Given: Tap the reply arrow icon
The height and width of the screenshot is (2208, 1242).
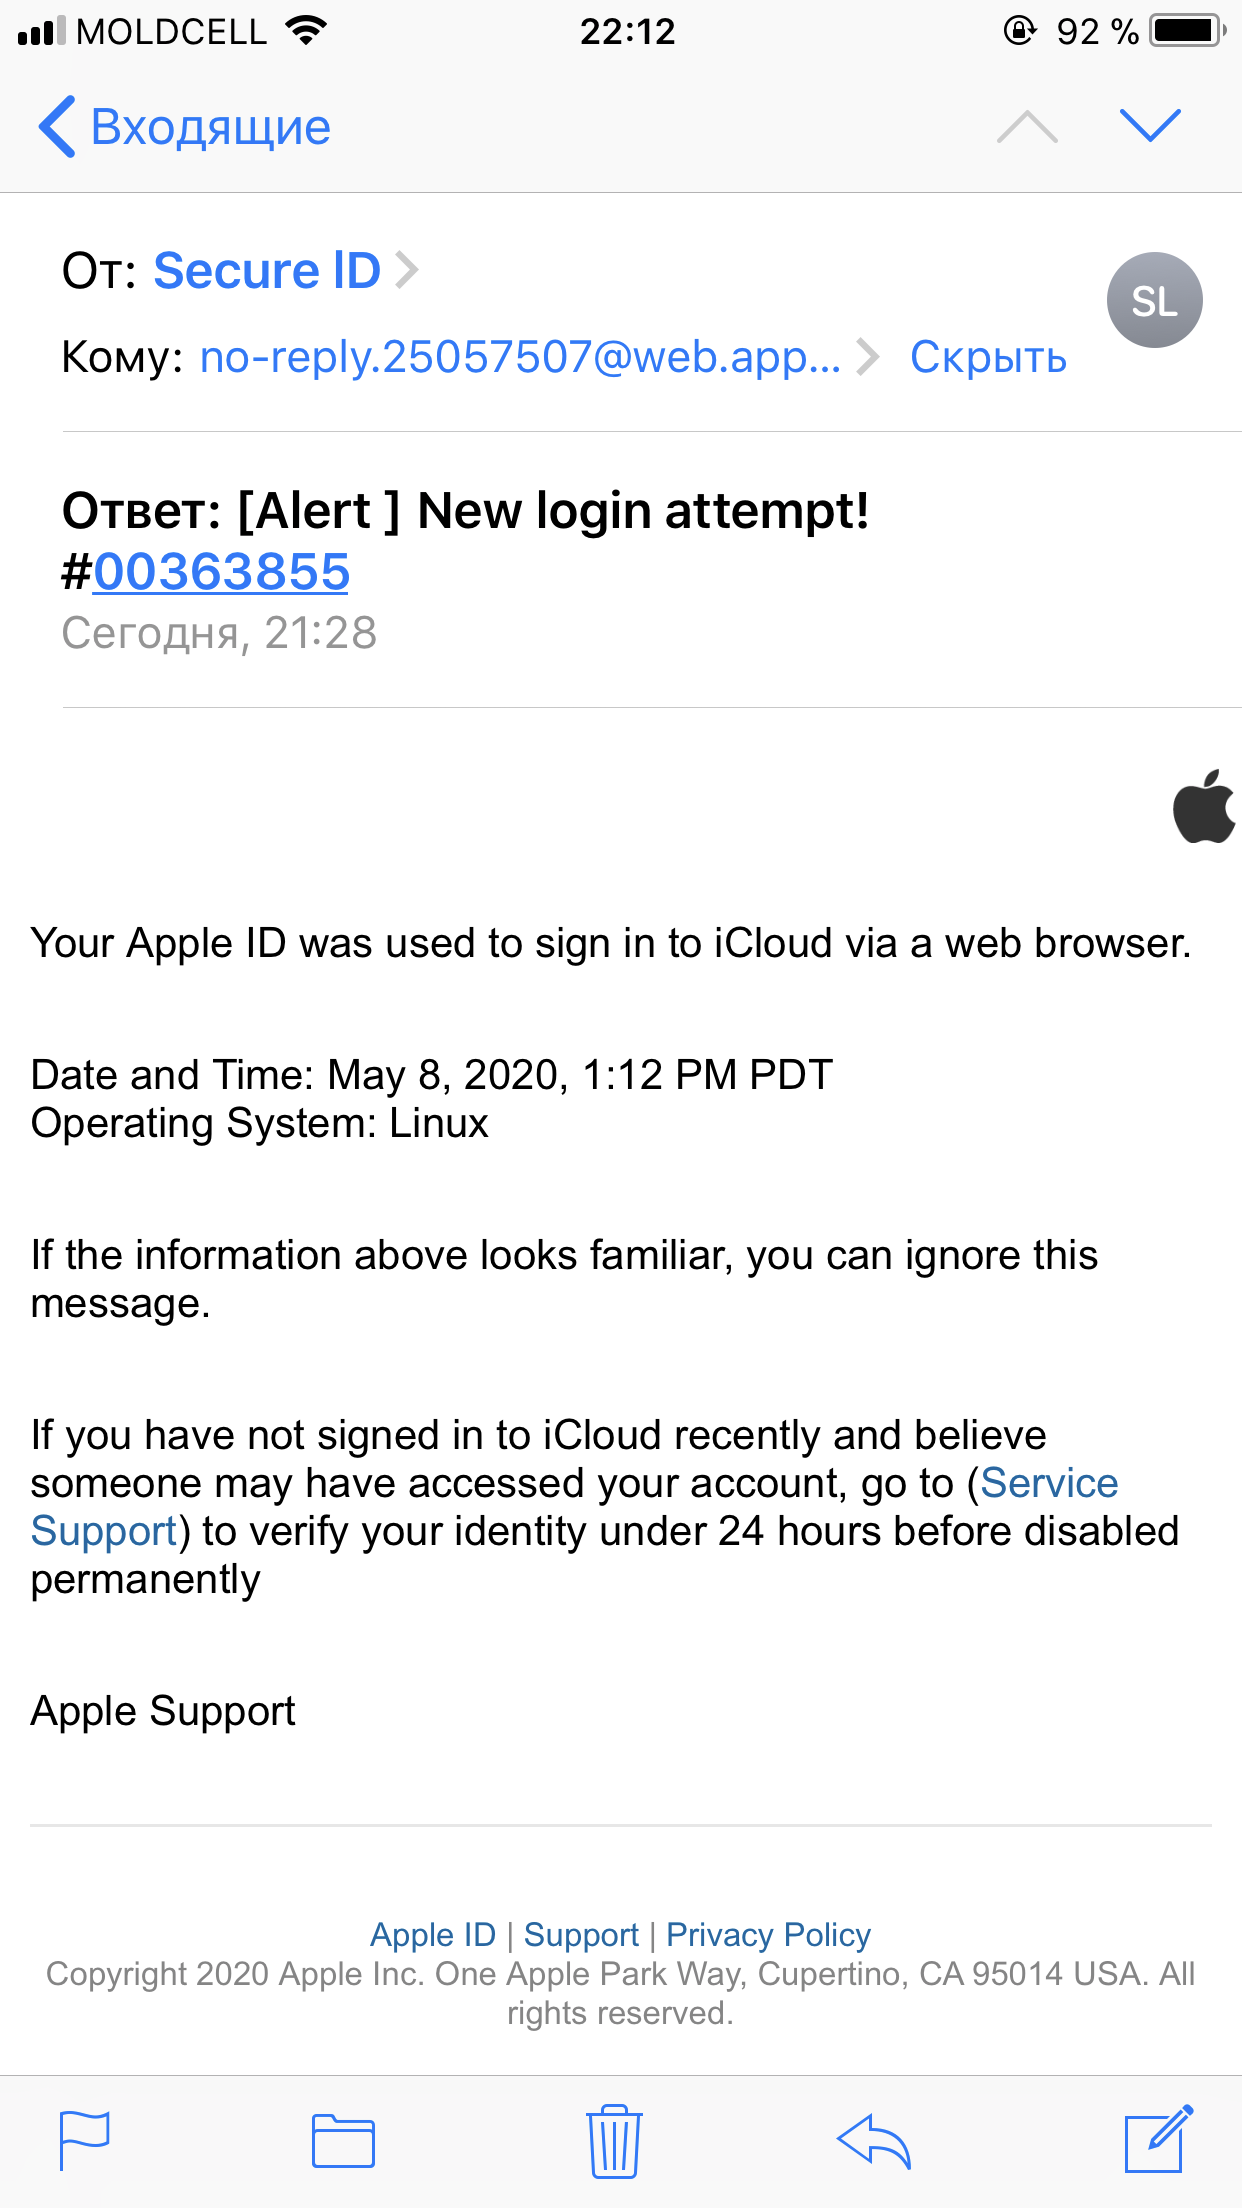Looking at the screenshot, I should pyautogui.click(x=874, y=2141).
